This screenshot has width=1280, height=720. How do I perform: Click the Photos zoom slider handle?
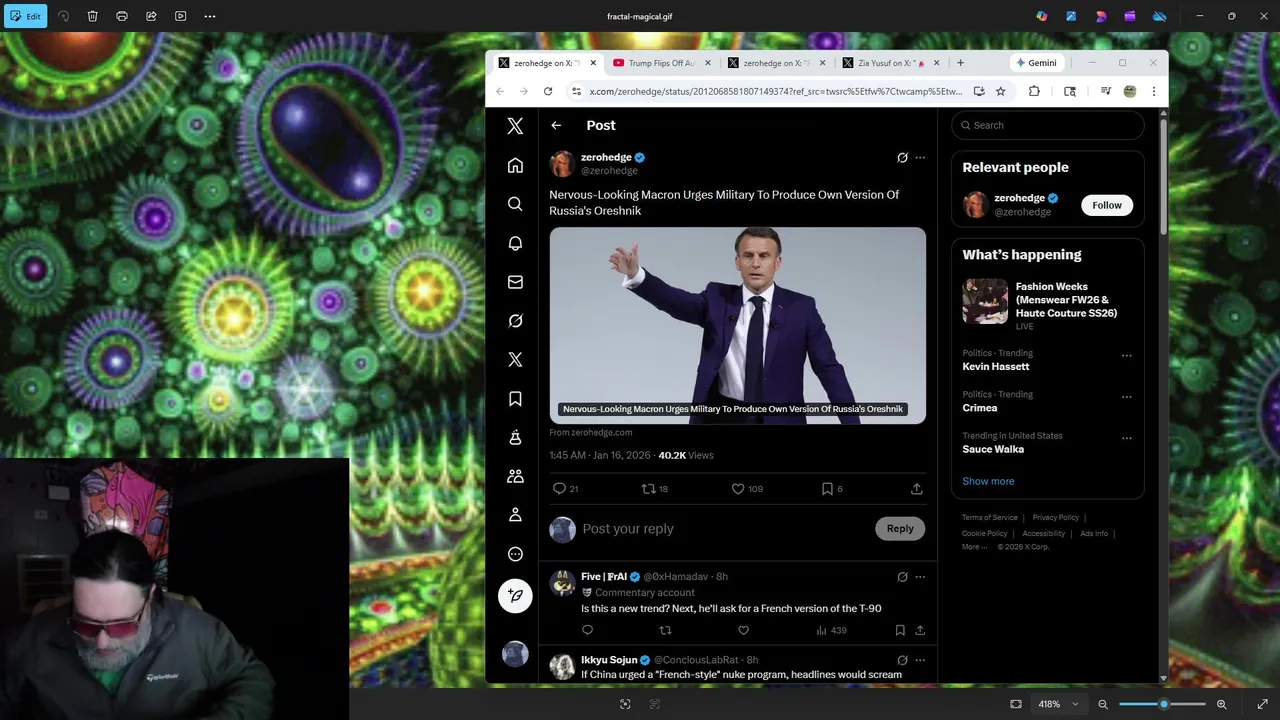click(x=1163, y=704)
